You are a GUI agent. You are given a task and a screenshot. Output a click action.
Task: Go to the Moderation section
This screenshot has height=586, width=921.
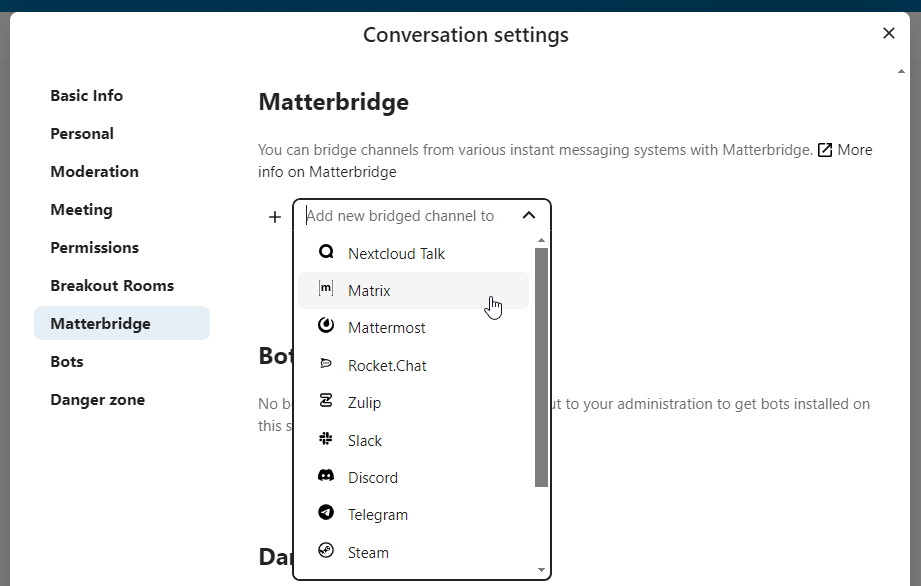coord(94,172)
